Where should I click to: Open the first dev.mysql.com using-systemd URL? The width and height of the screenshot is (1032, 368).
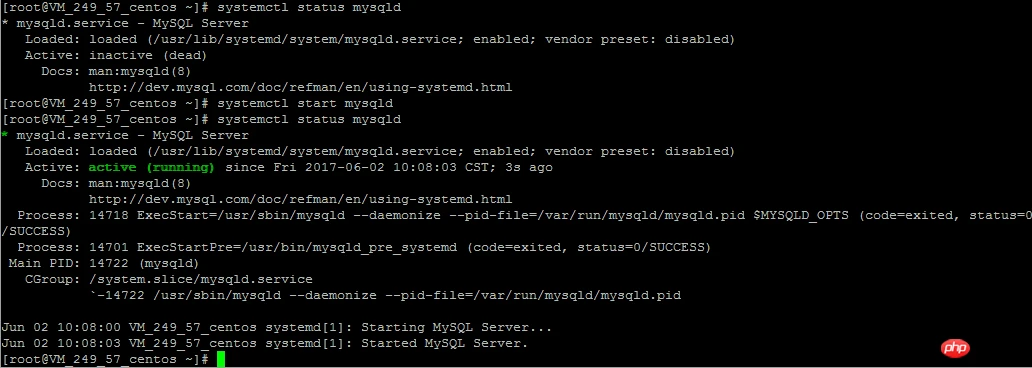[300, 87]
